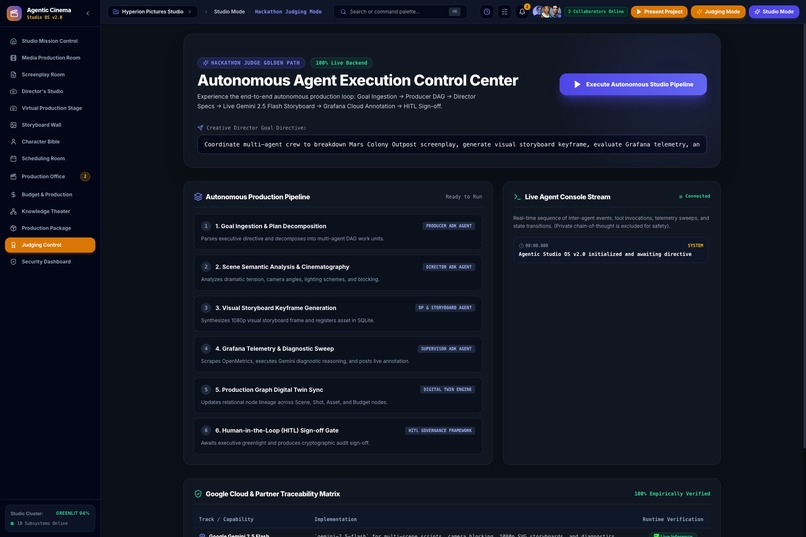Click the HITL GOVERNANCE FRAMEWORK tag
This screenshot has width=806, height=537.
[440, 431]
